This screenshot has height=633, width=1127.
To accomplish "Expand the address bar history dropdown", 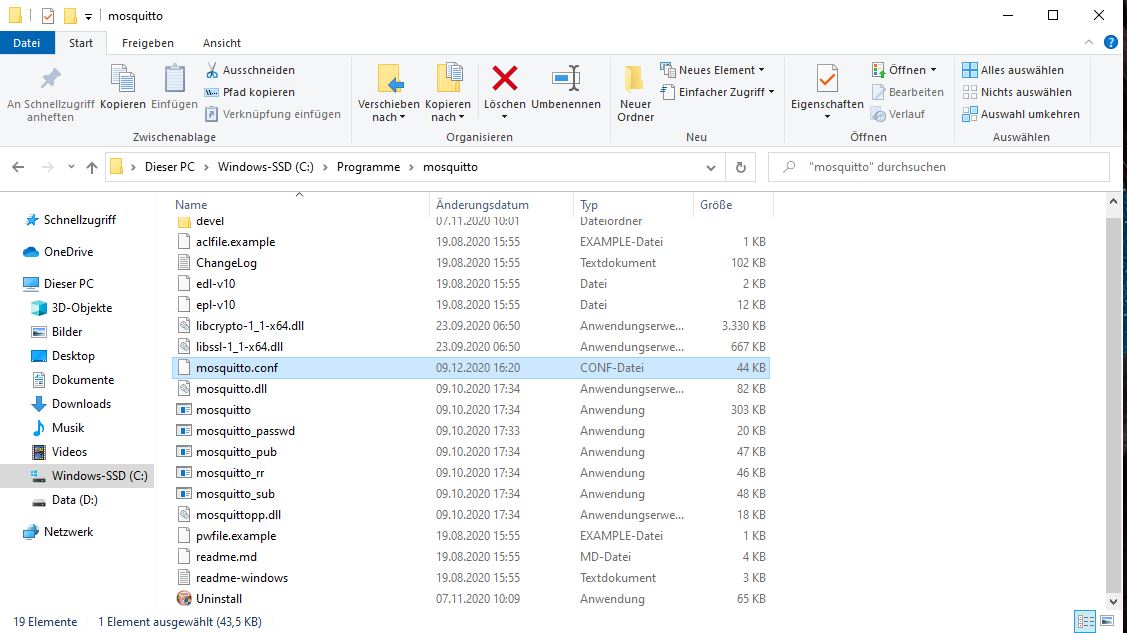I will pyautogui.click(x=711, y=167).
